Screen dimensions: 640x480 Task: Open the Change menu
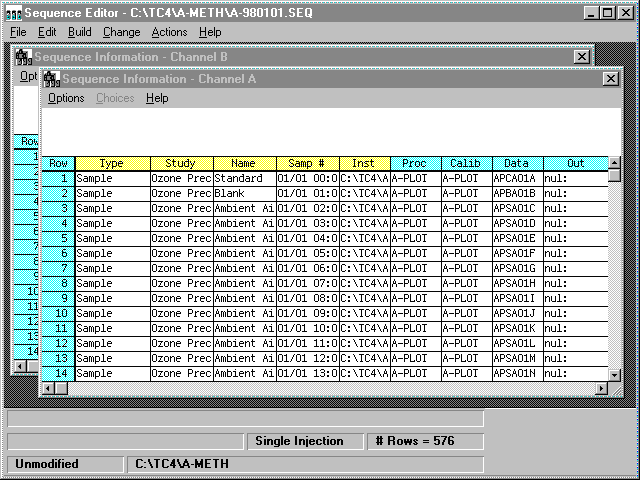121,32
